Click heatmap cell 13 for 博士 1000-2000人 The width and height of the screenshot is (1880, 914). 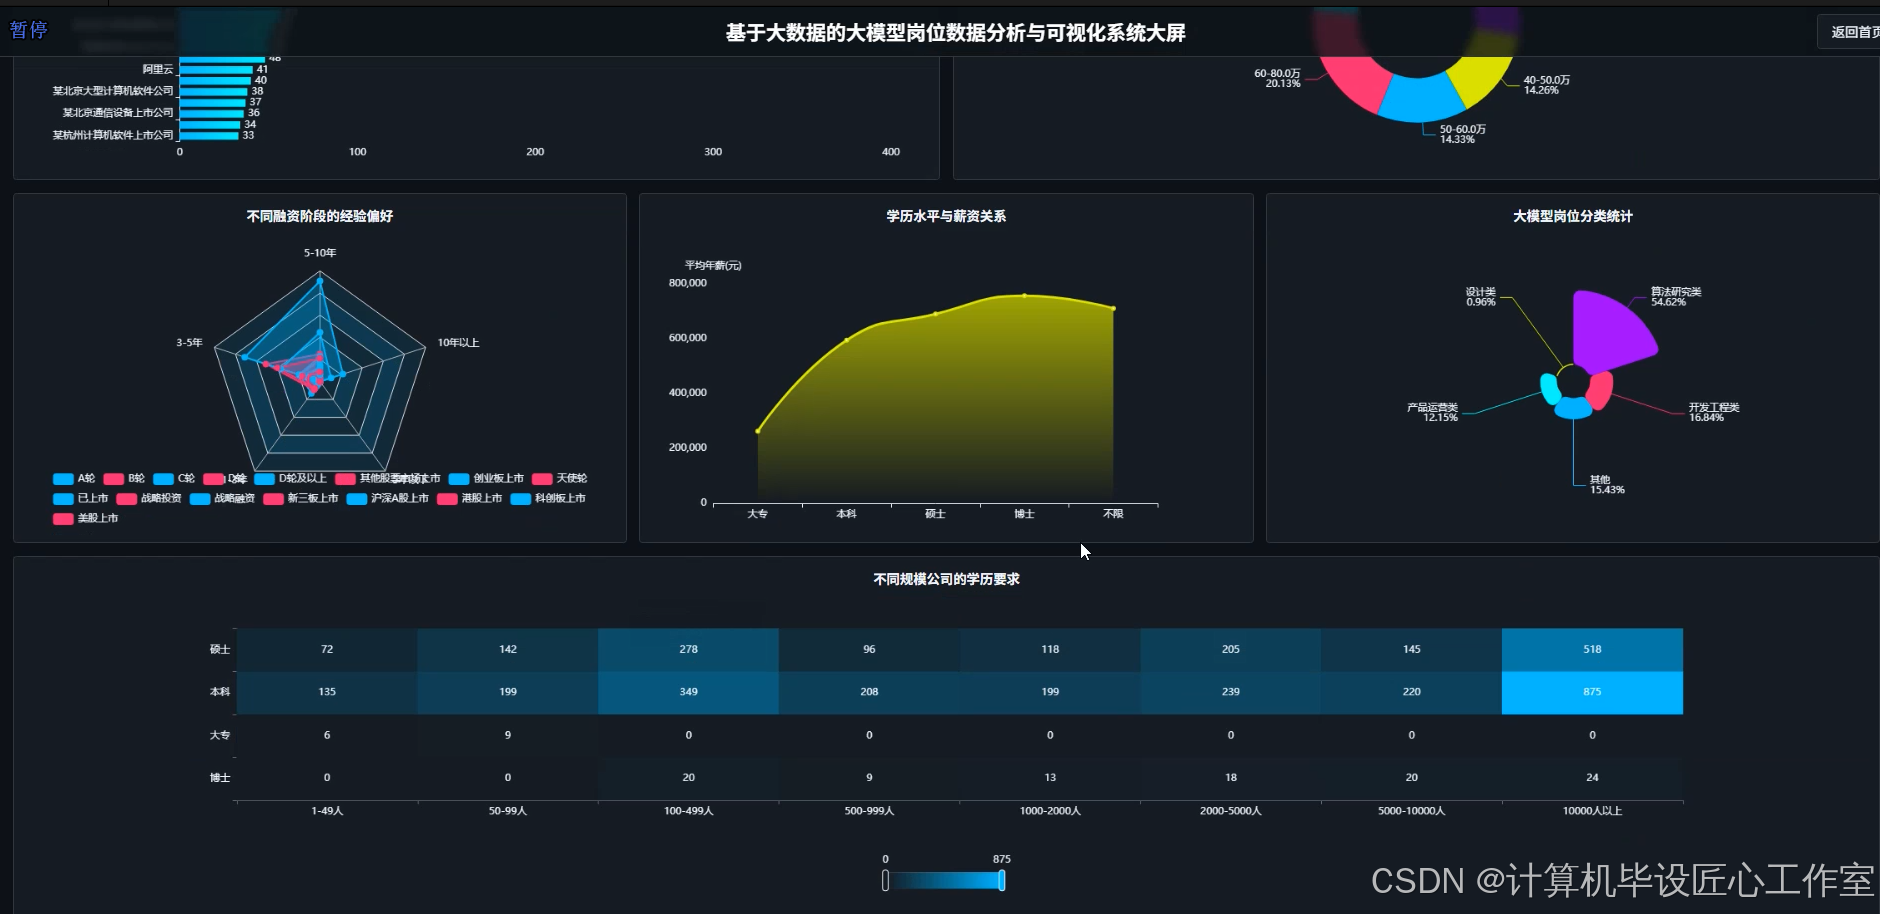click(x=1050, y=778)
